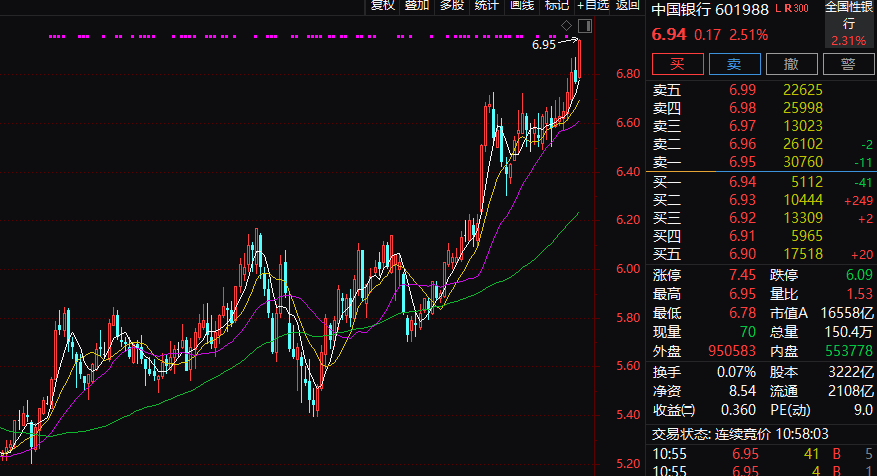The height and width of the screenshot is (476, 877).
Task: Select the 买一 6.94 bid row
Action: click(x=761, y=182)
